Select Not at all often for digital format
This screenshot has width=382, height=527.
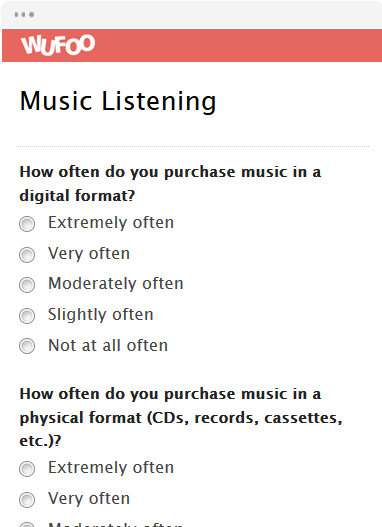(27, 346)
